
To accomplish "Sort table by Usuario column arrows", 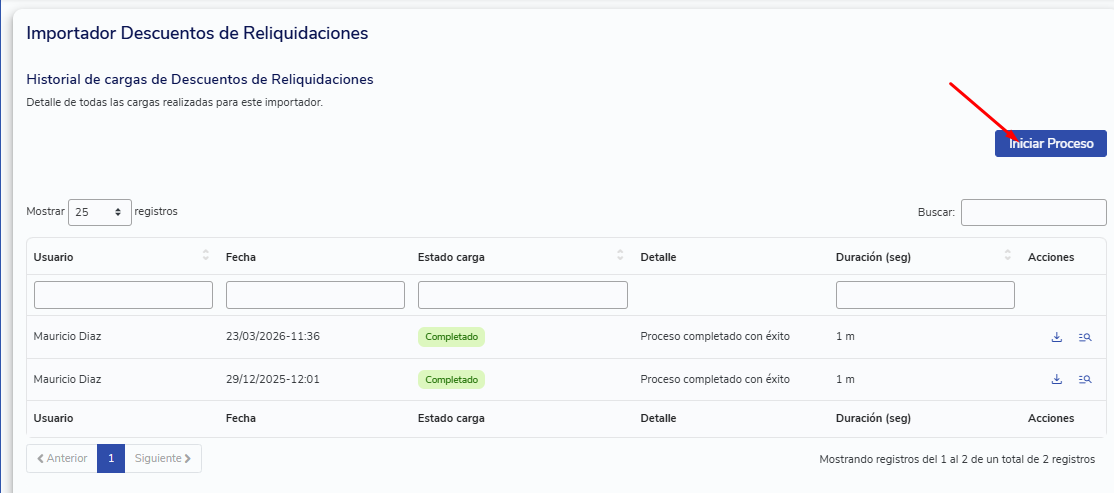I will point(206,255).
